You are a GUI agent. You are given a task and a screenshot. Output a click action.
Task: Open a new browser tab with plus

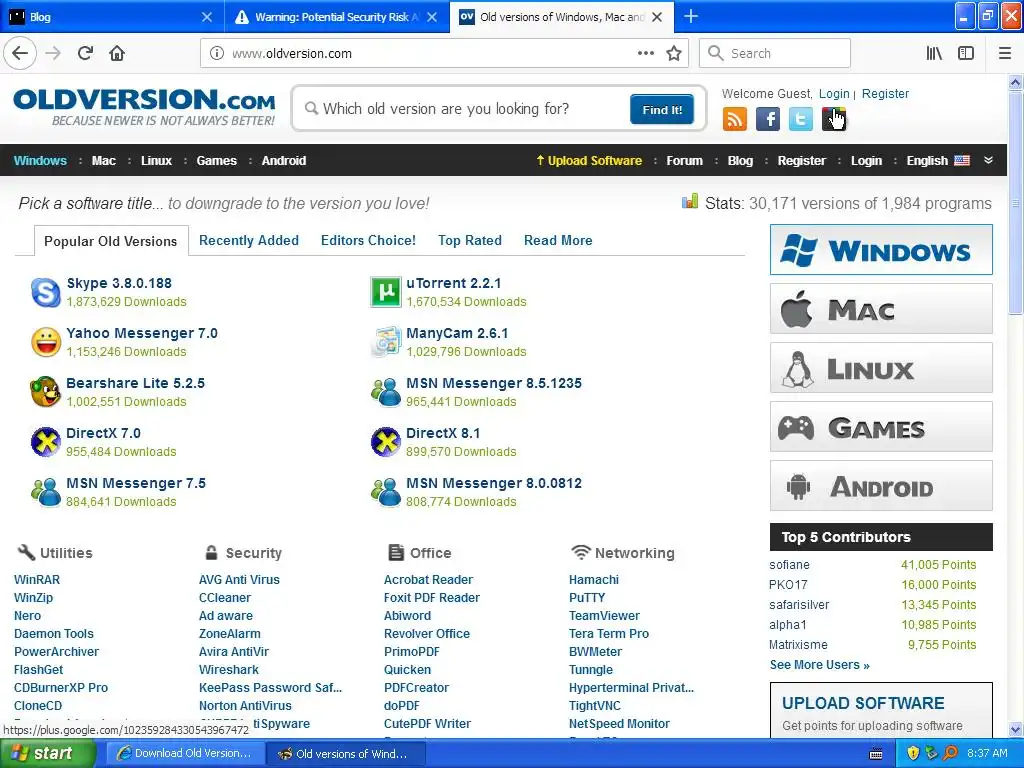tap(690, 16)
